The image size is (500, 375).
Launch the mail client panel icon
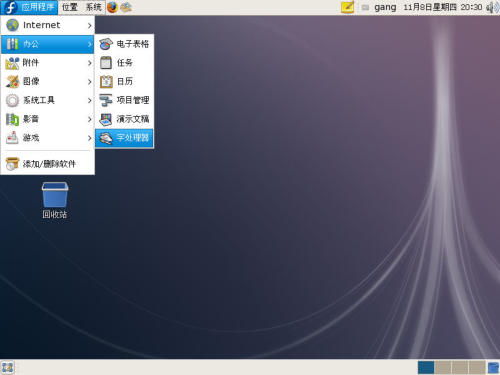(x=126, y=7)
